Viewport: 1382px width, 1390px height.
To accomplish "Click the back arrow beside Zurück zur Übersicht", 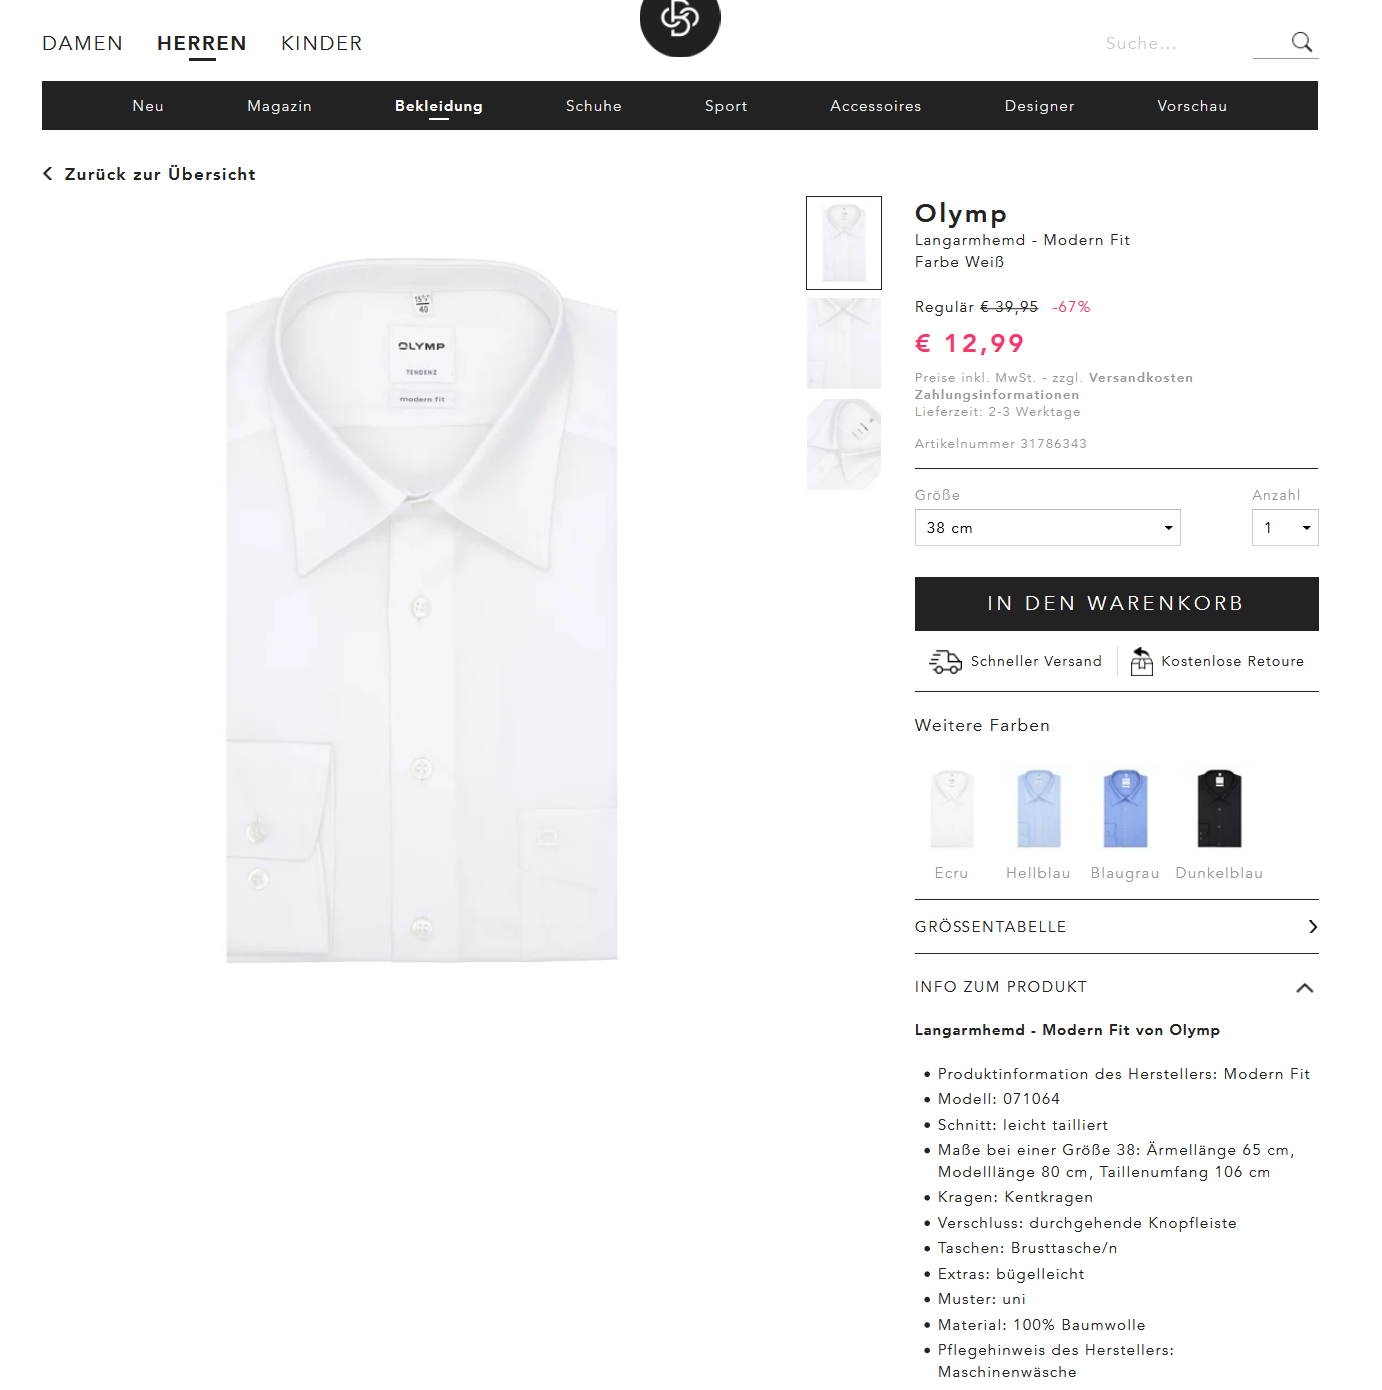I will (48, 174).
